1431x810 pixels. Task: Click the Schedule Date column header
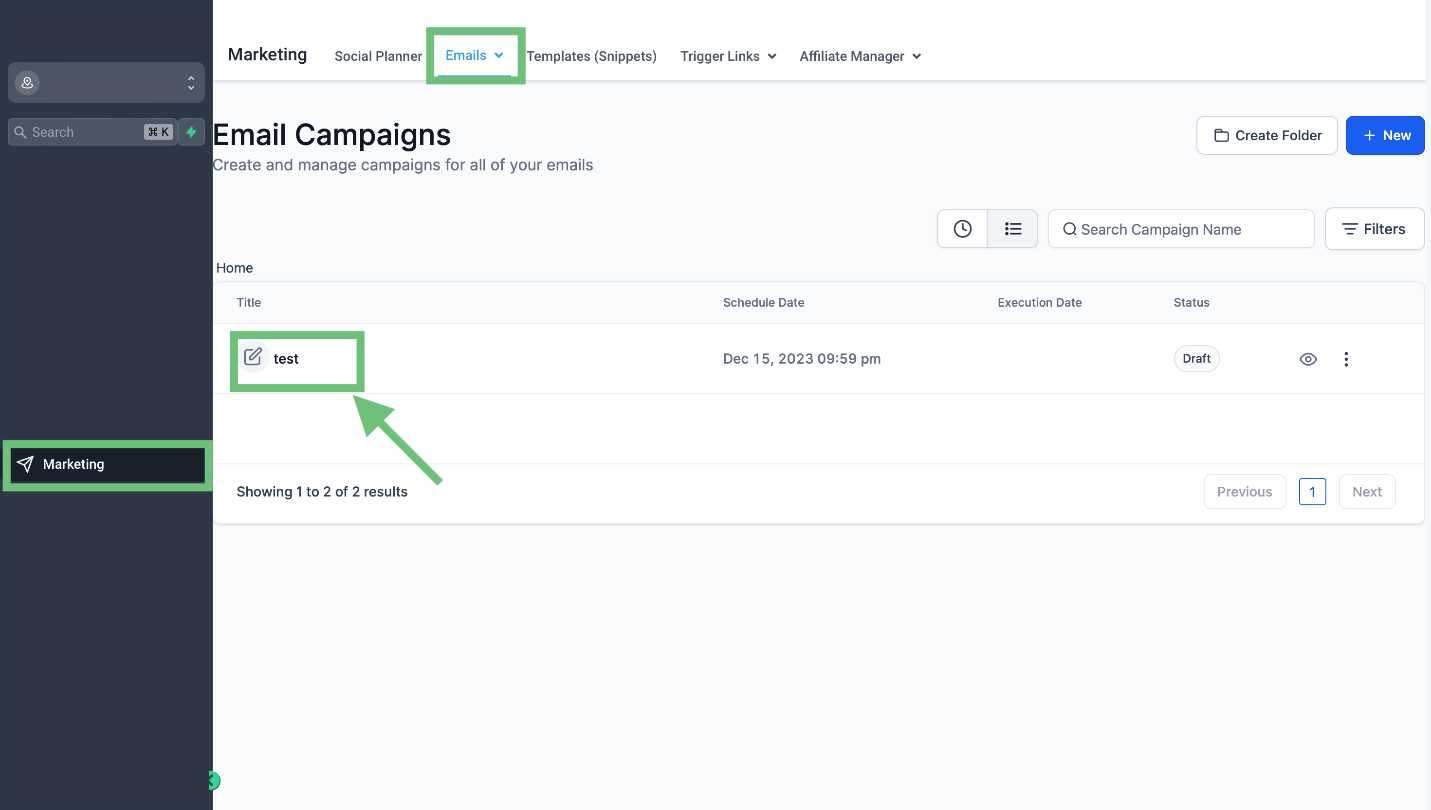point(764,303)
